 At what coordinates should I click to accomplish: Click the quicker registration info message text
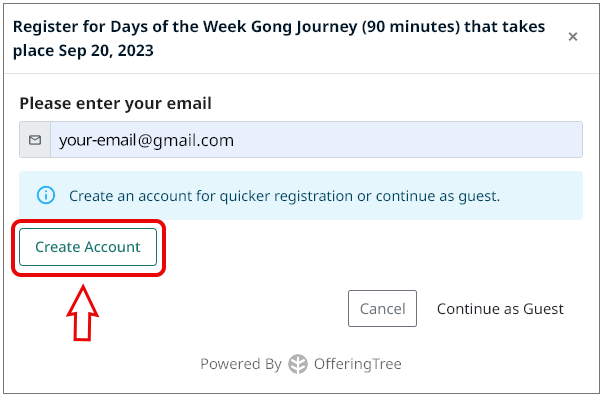pyautogui.click(x=284, y=196)
